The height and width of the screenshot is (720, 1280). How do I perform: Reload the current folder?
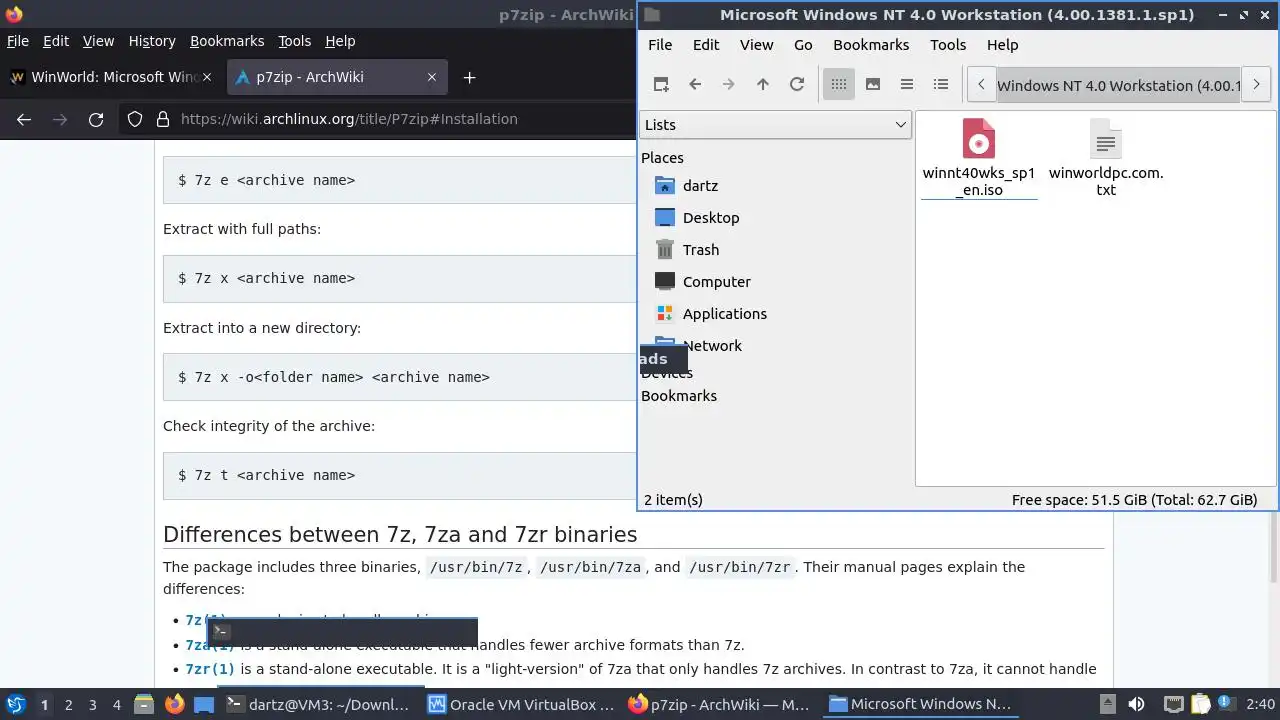pyautogui.click(x=797, y=85)
